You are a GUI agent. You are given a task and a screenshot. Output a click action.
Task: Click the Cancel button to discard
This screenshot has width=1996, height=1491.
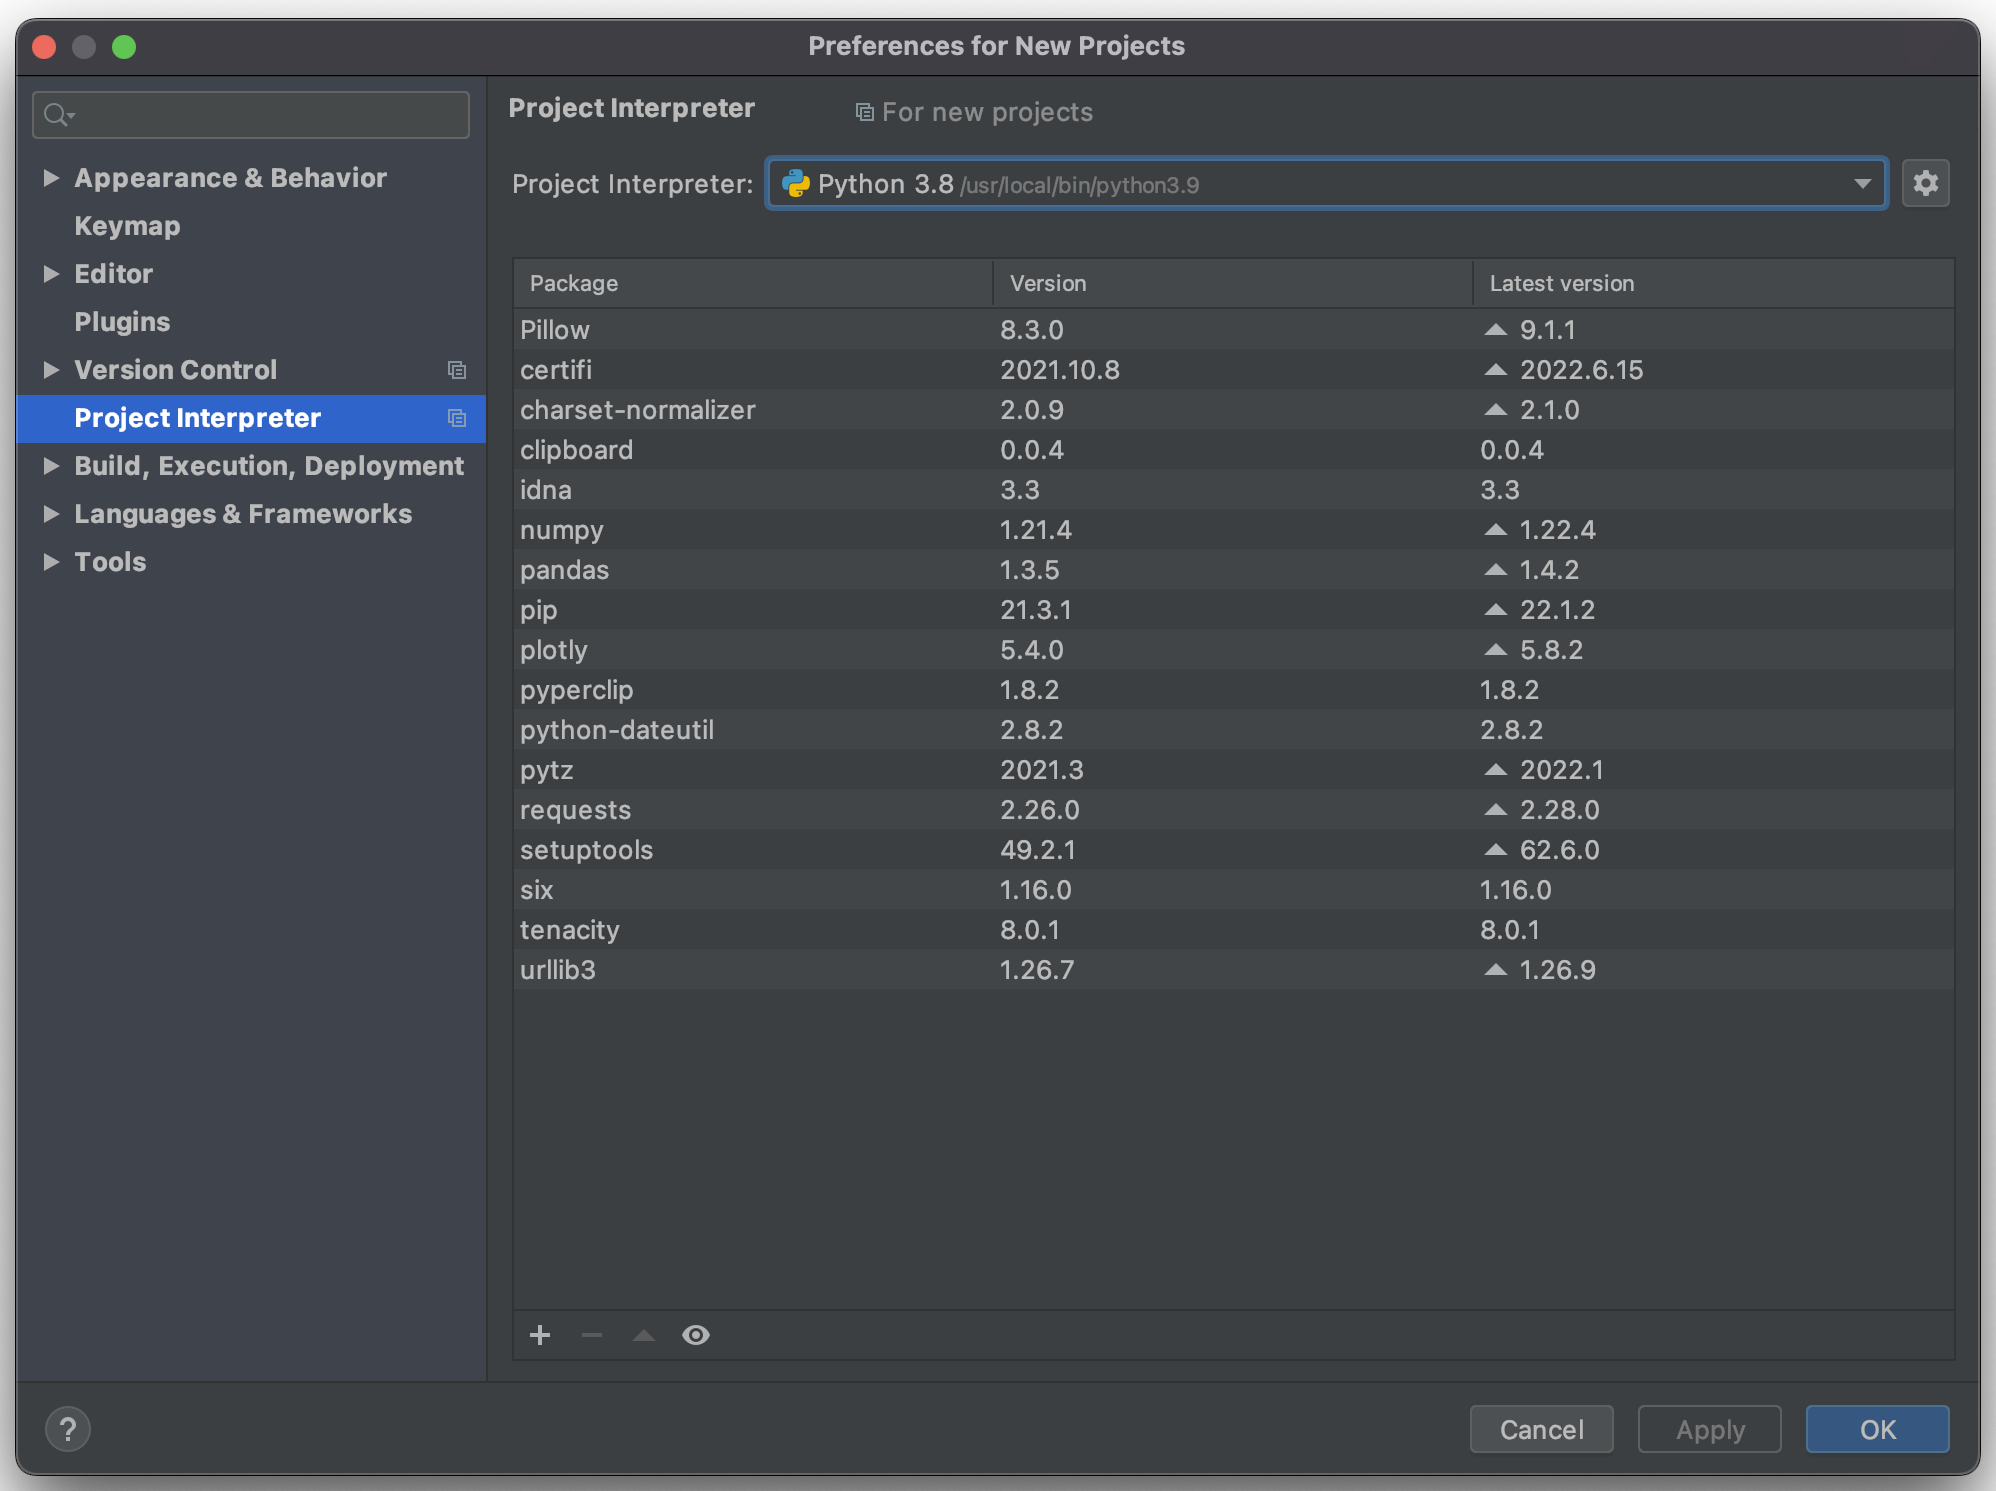[x=1539, y=1428]
